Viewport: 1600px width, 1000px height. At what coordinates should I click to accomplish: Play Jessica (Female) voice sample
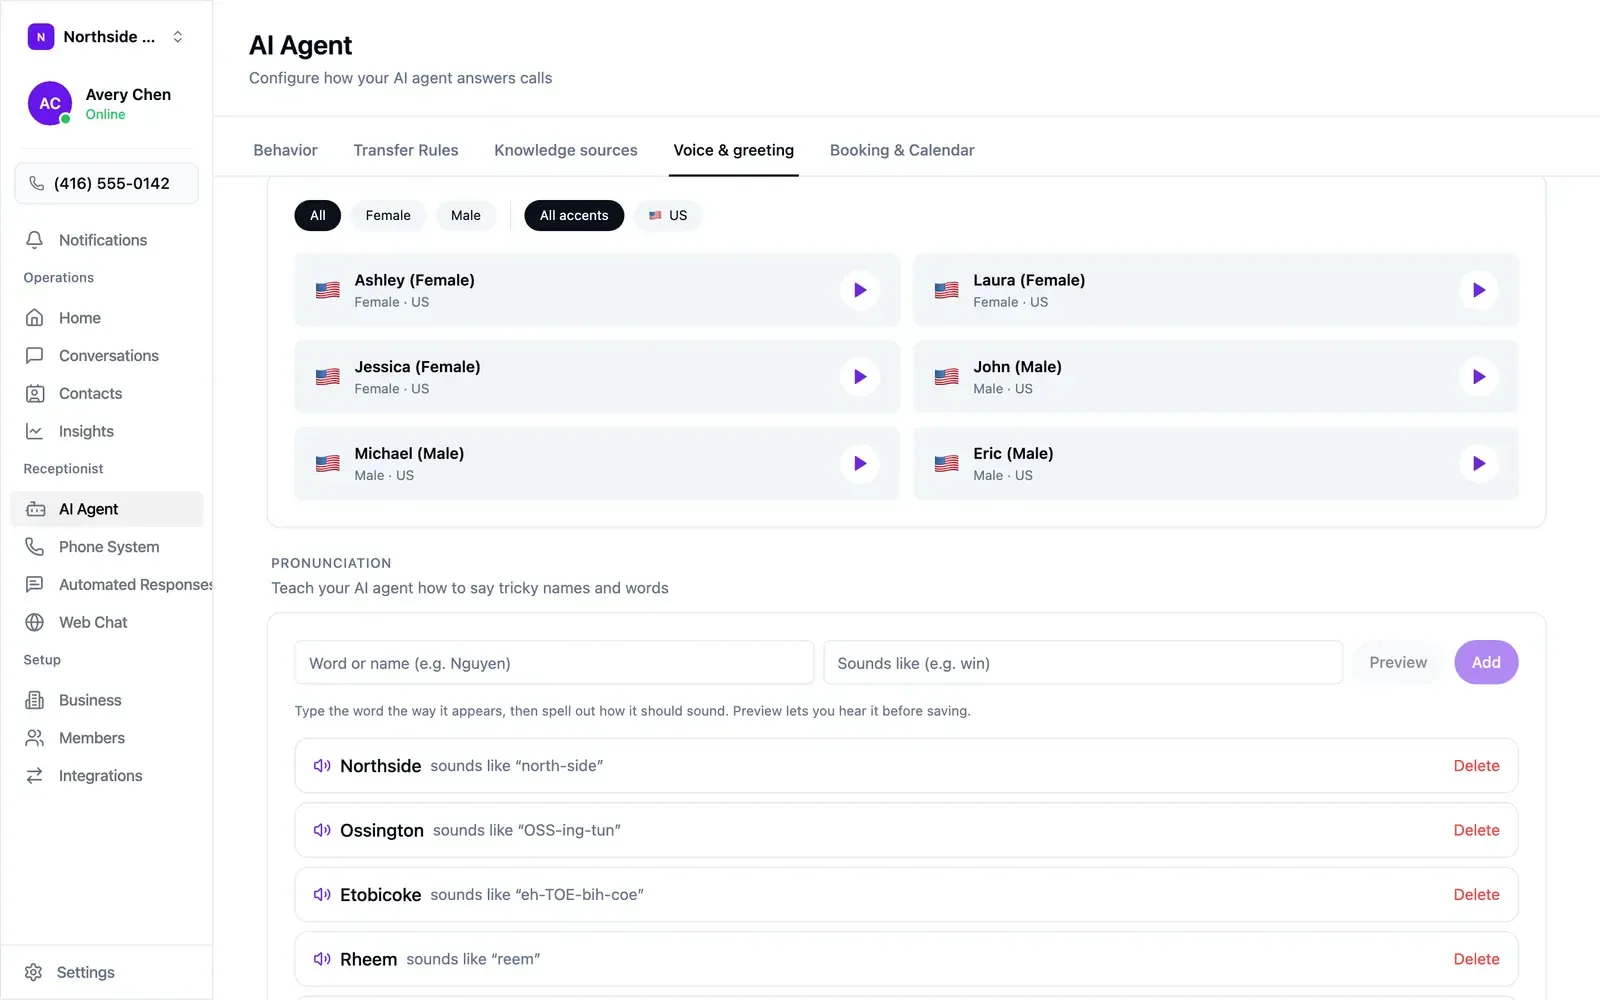coord(860,377)
